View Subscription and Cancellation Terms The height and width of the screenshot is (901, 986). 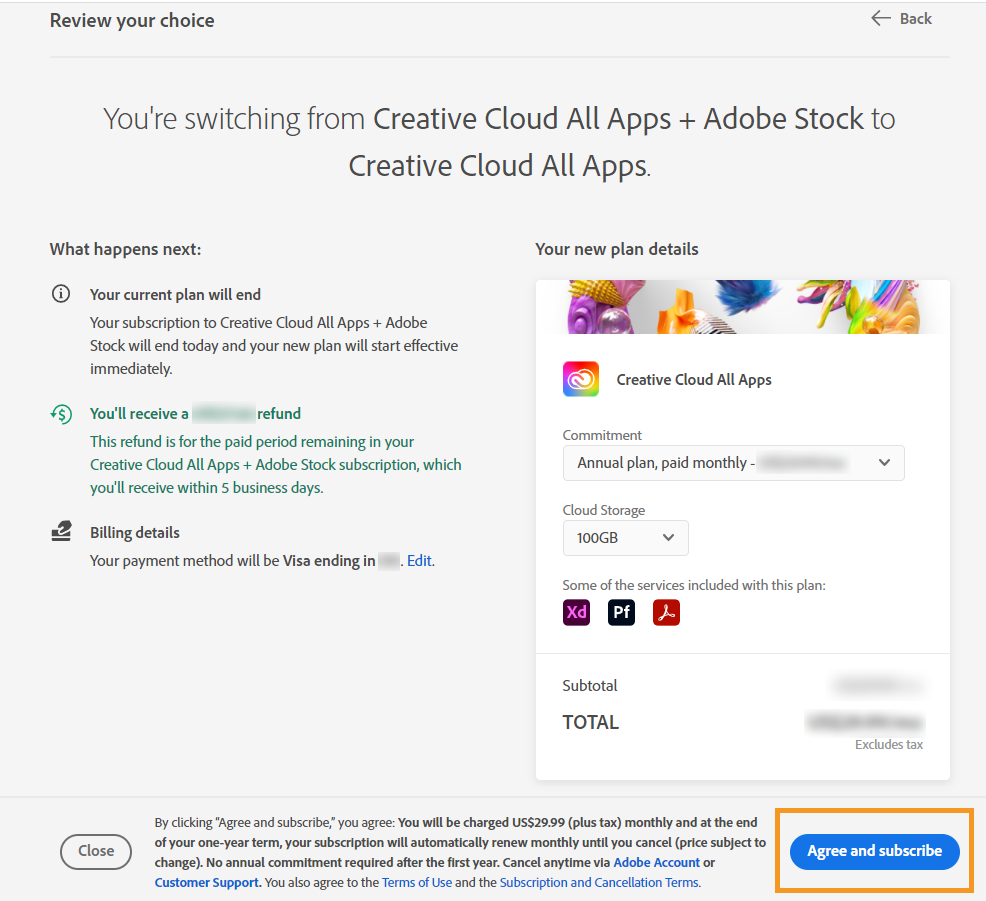click(x=599, y=882)
